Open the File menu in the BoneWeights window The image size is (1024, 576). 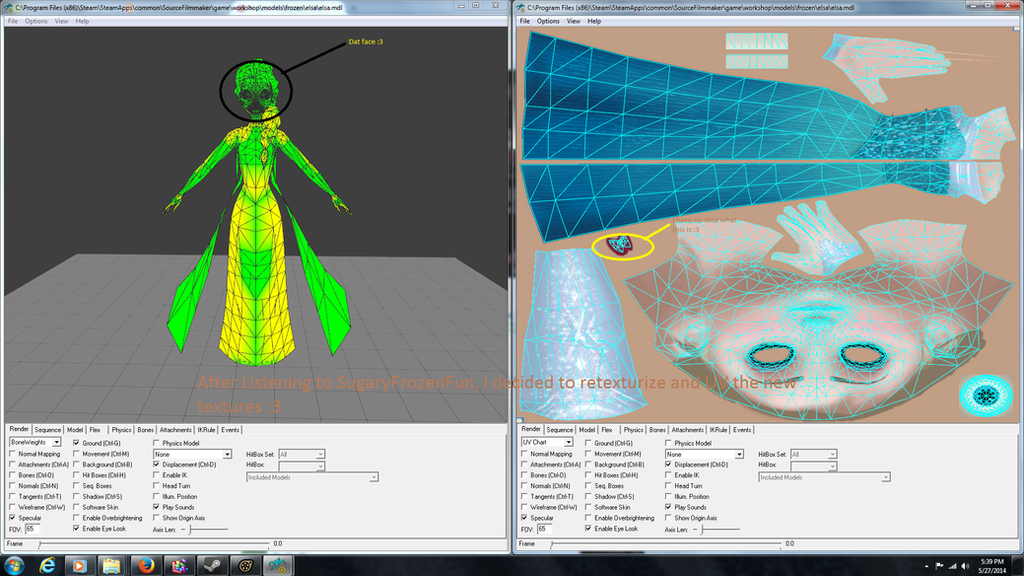[x=13, y=21]
